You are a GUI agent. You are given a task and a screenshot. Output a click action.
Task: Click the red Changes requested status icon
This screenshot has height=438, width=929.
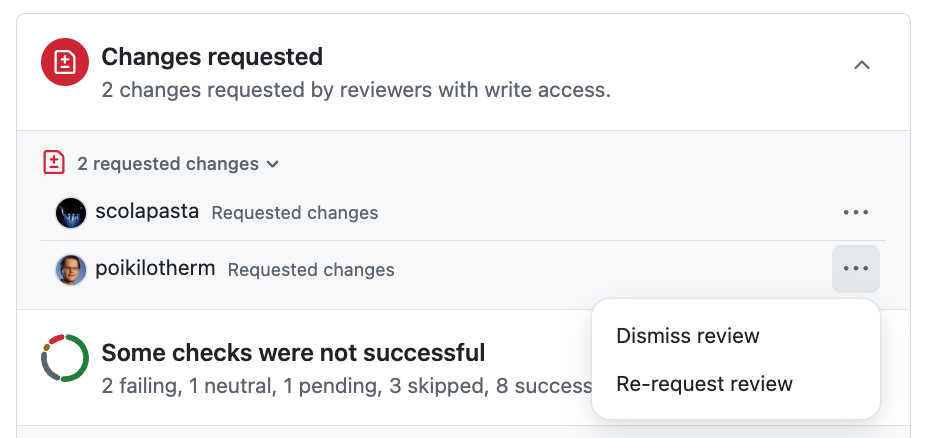(65, 65)
